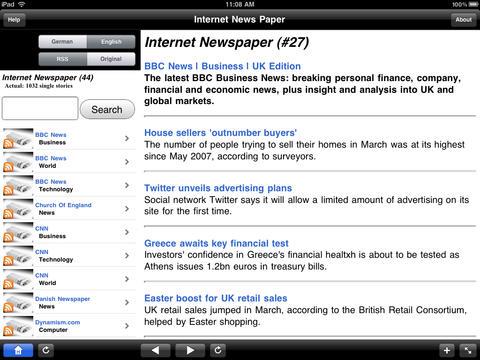The image size is (480, 360).
Task: Click the RSS icon beside Dynamism.com Computer
Action: coord(8,330)
